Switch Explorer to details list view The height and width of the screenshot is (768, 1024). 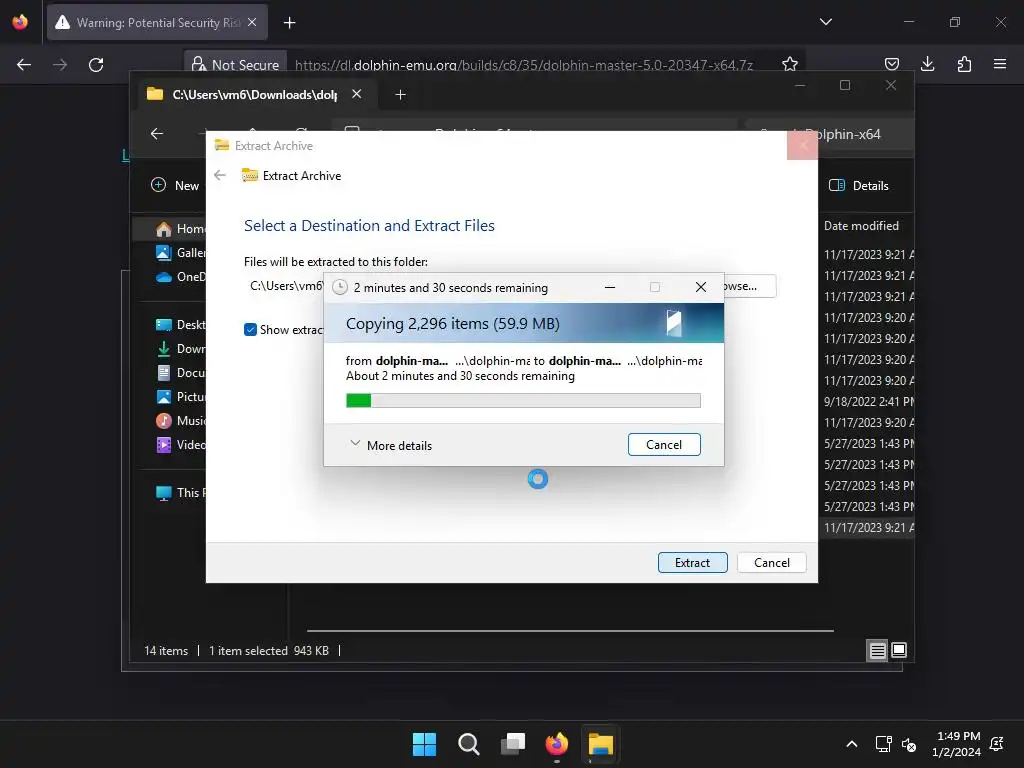pyautogui.click(x=877, y=650)
